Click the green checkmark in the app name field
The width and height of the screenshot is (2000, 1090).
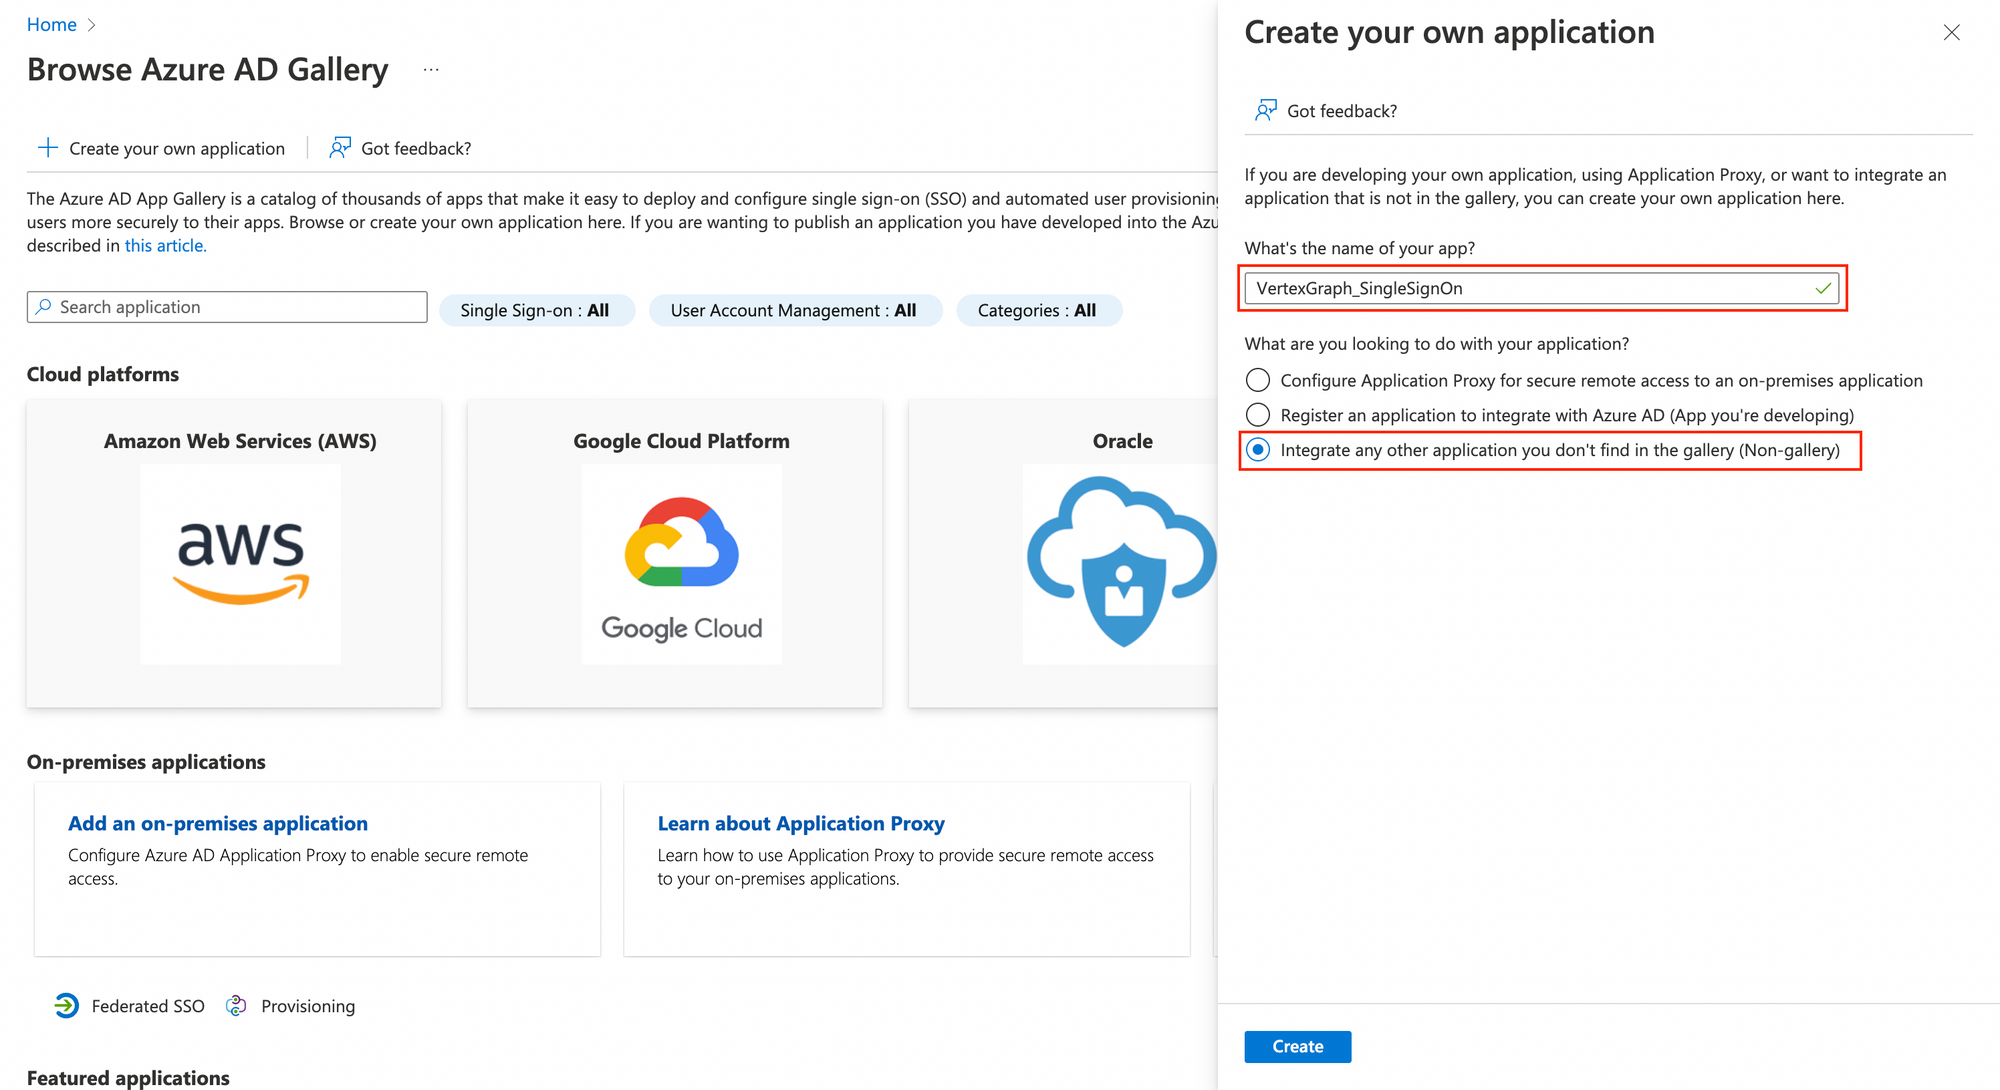(1823, 288)
